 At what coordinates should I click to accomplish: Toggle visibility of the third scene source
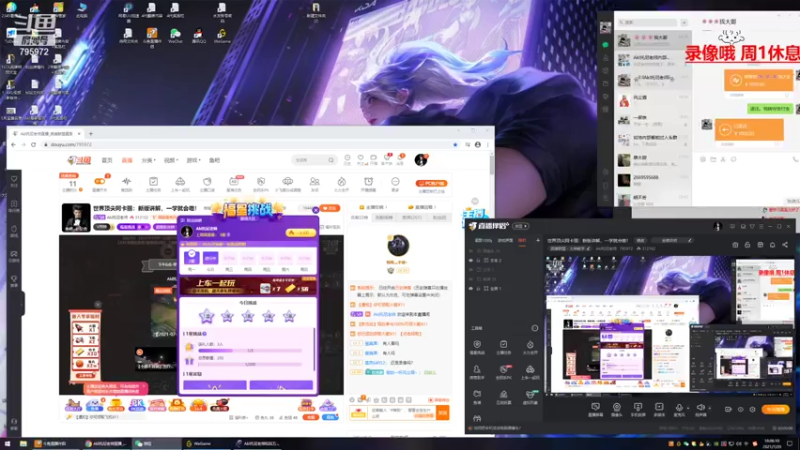point(471,270)
